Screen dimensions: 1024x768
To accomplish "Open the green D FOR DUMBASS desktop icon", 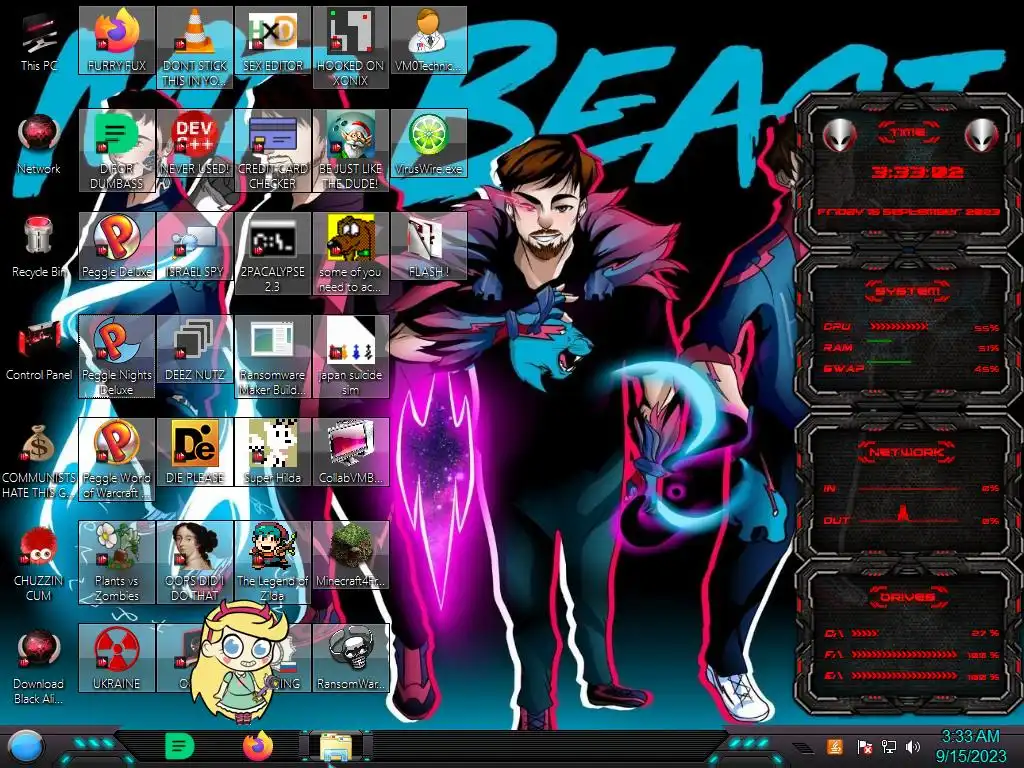I will (117, 151).
